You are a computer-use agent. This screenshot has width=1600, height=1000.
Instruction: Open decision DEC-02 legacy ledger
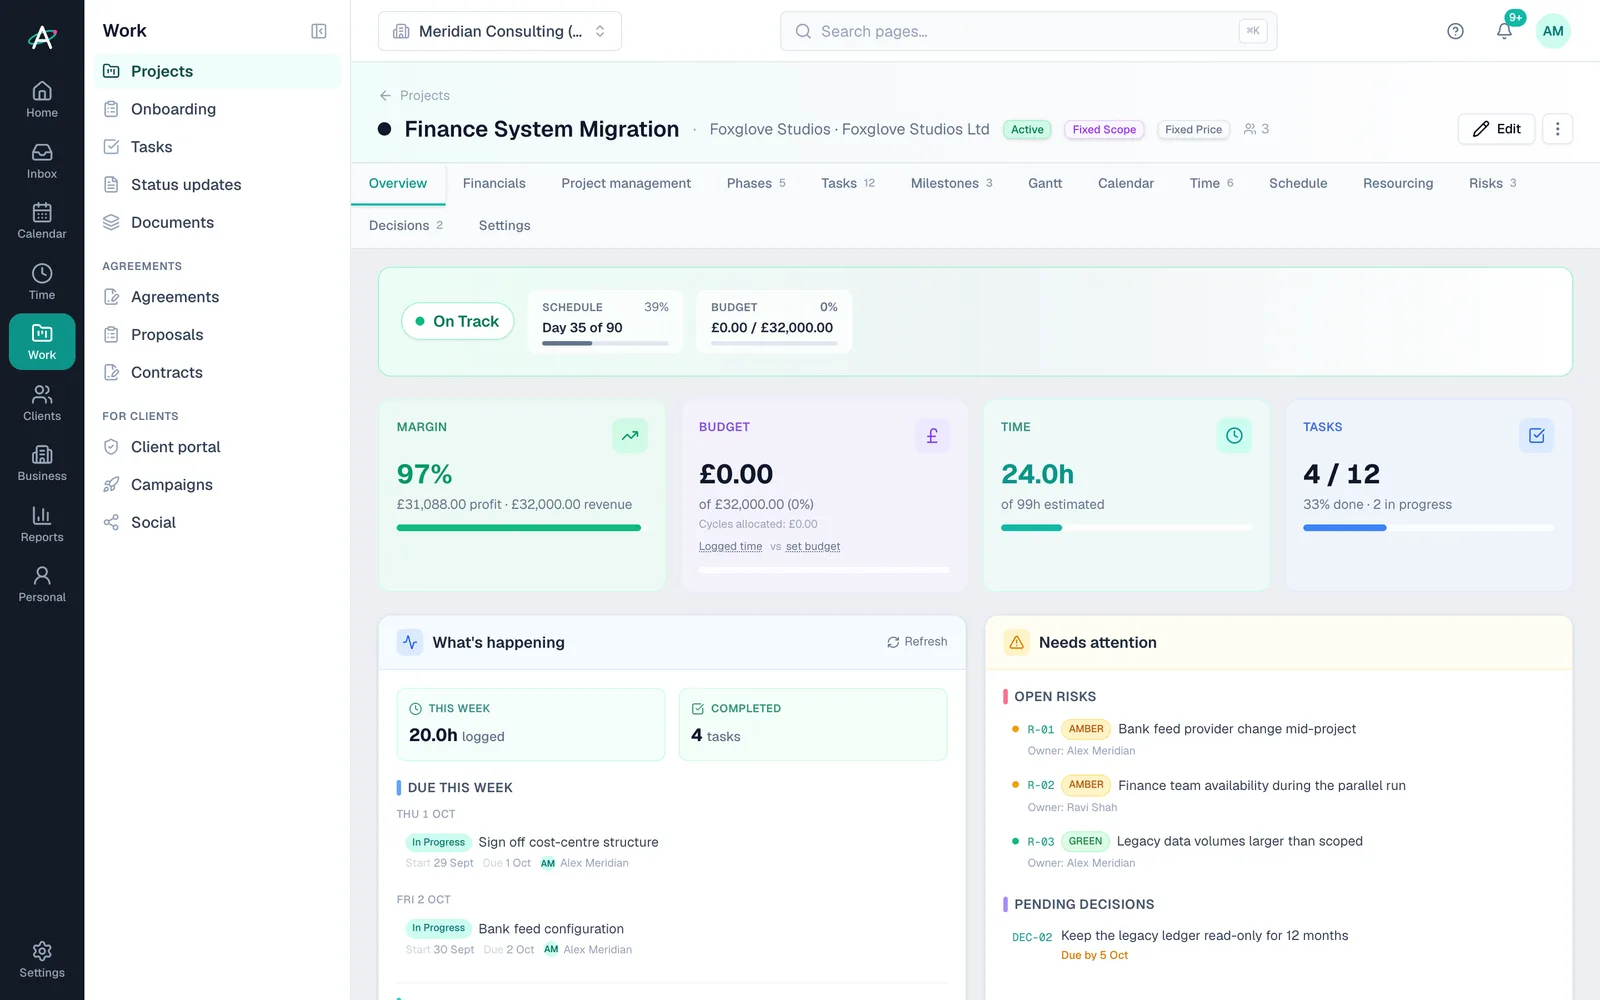[1204, 936]
